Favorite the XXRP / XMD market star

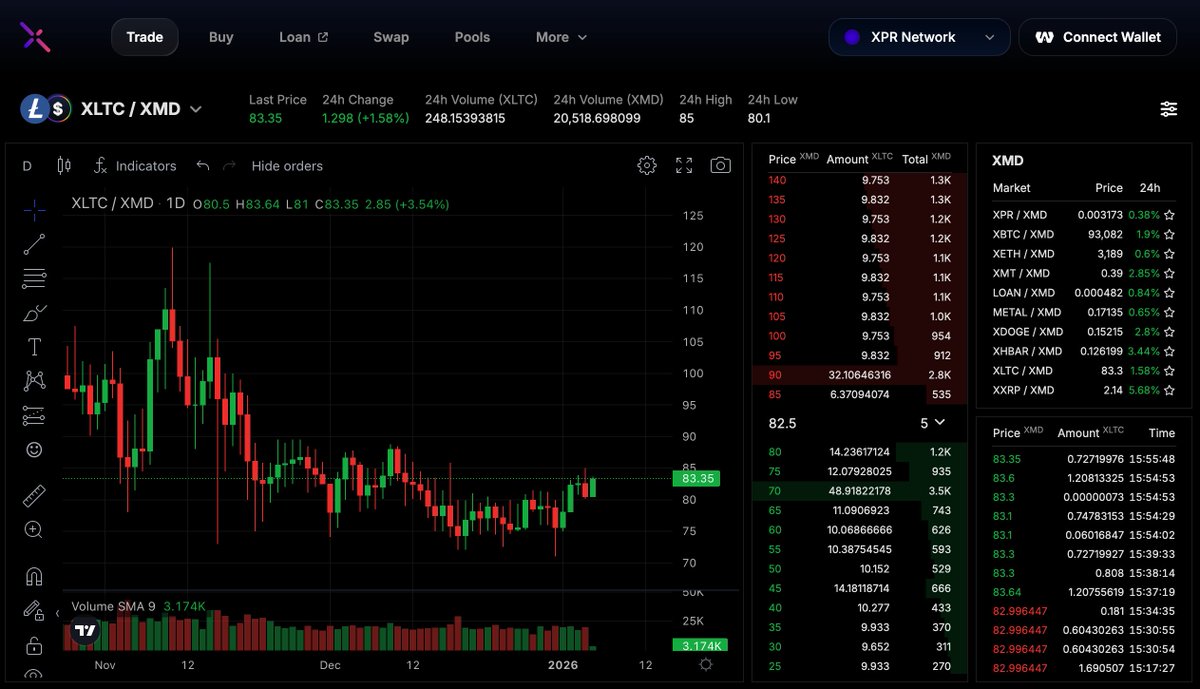(1169, 391)
